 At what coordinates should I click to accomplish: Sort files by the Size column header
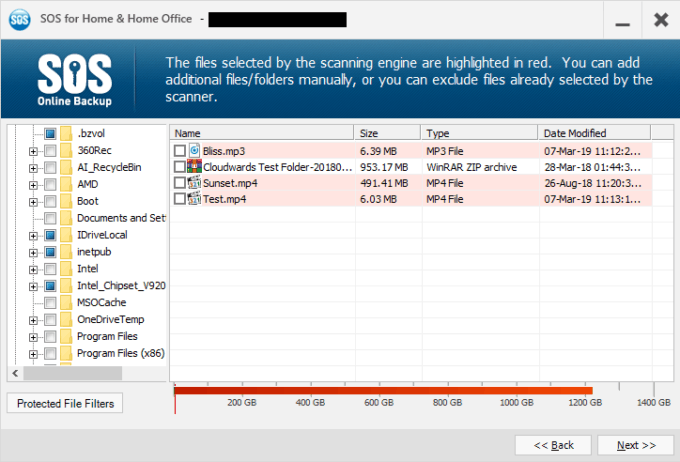[387, 133]
